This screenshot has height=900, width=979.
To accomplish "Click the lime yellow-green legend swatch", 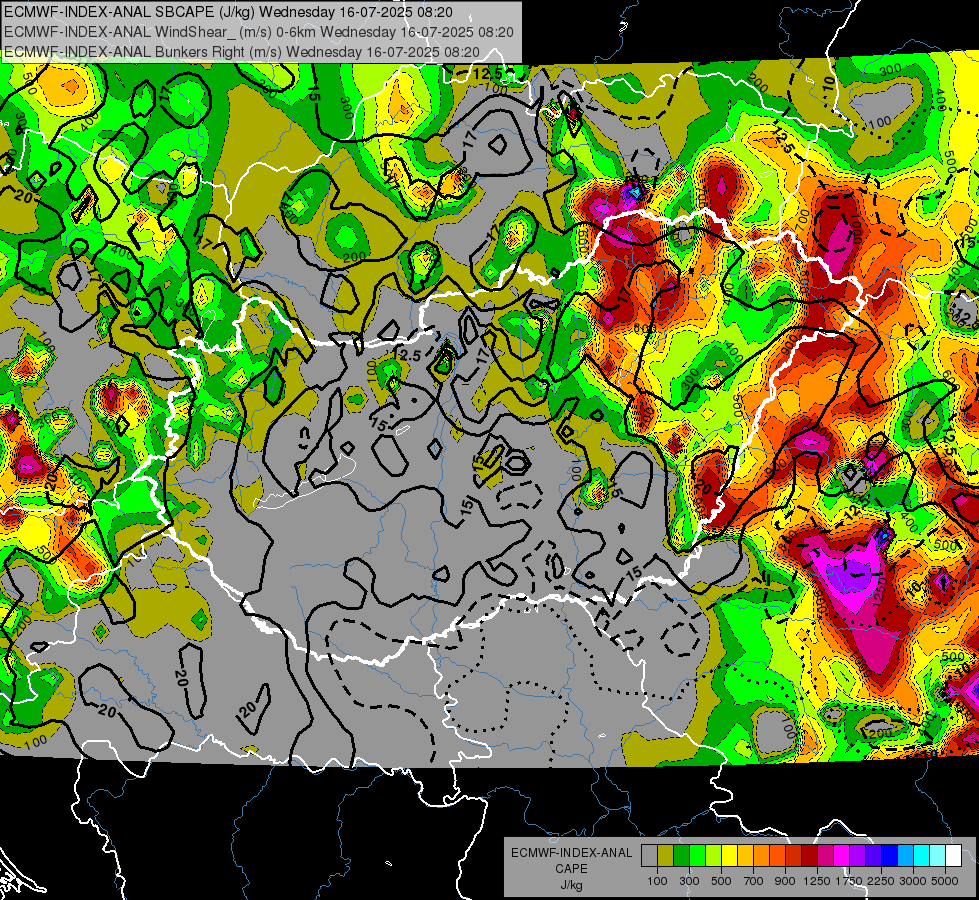I will (x=714, y=855).
